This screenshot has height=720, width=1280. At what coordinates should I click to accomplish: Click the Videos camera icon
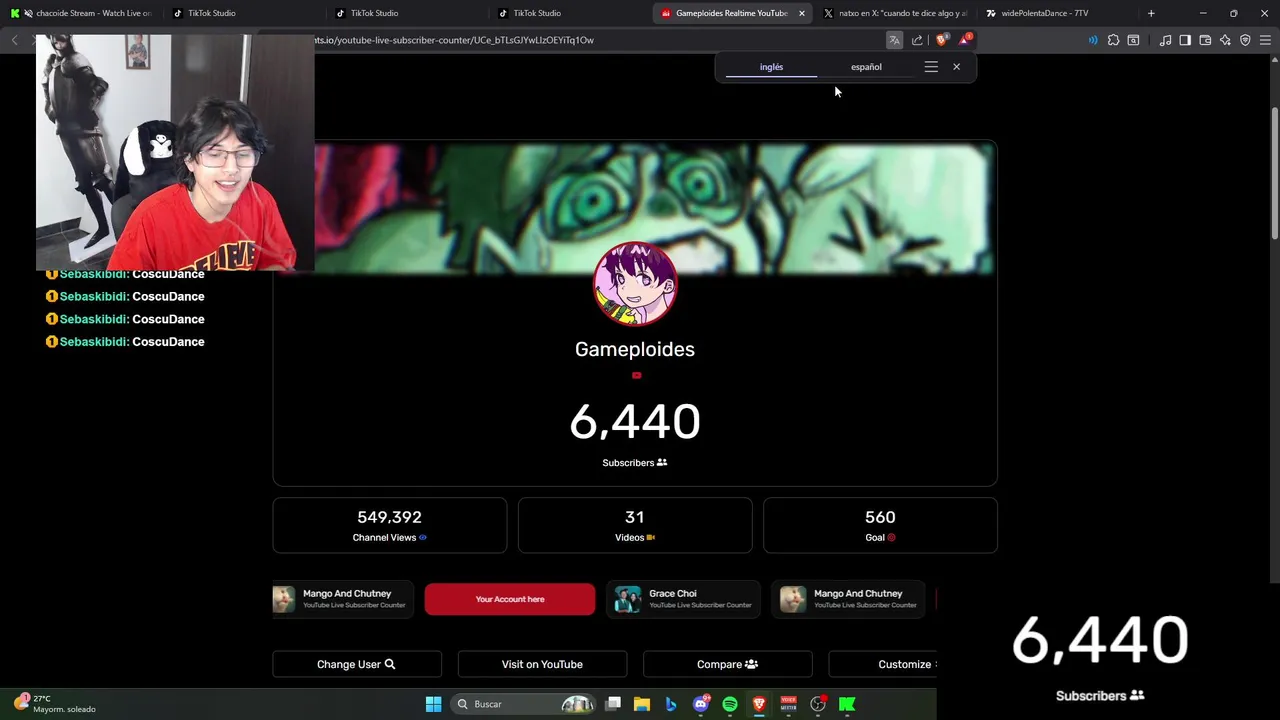pos(650,538)
